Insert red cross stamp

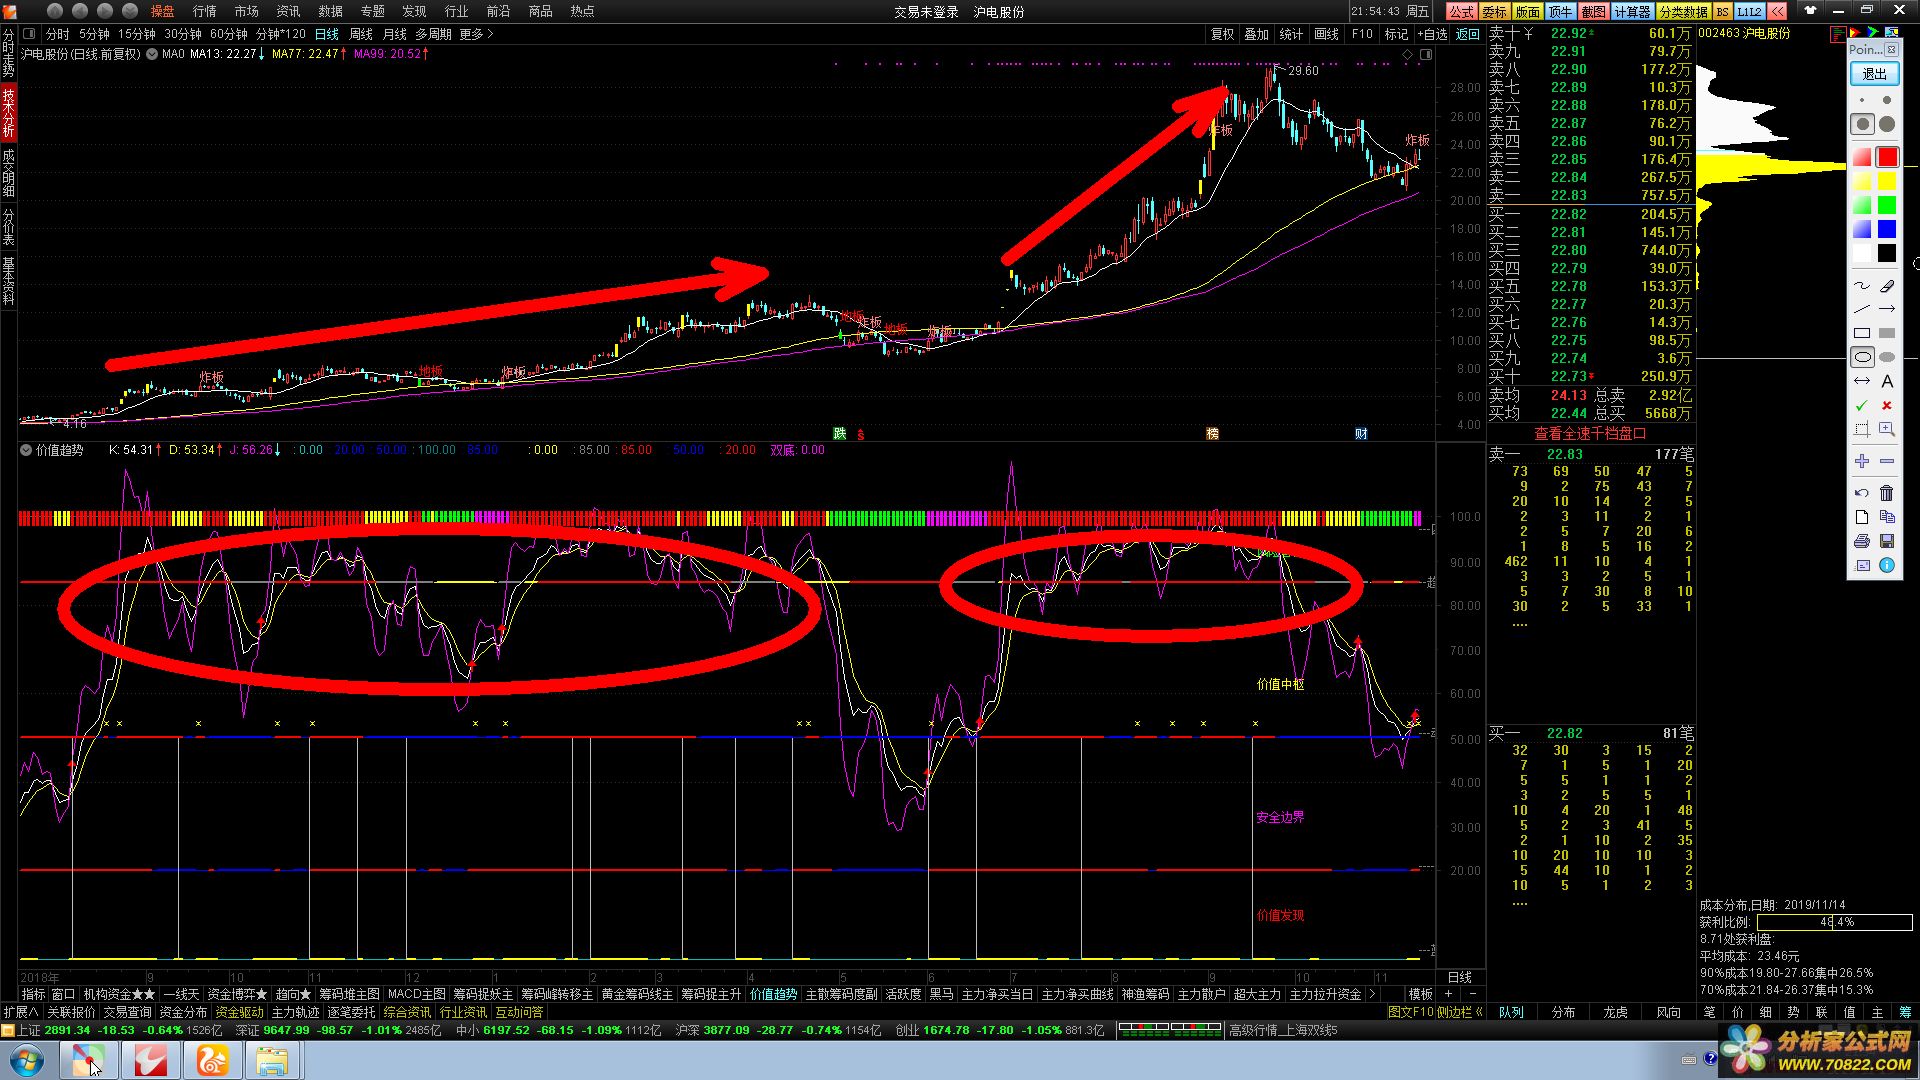tap(1887, 405)
